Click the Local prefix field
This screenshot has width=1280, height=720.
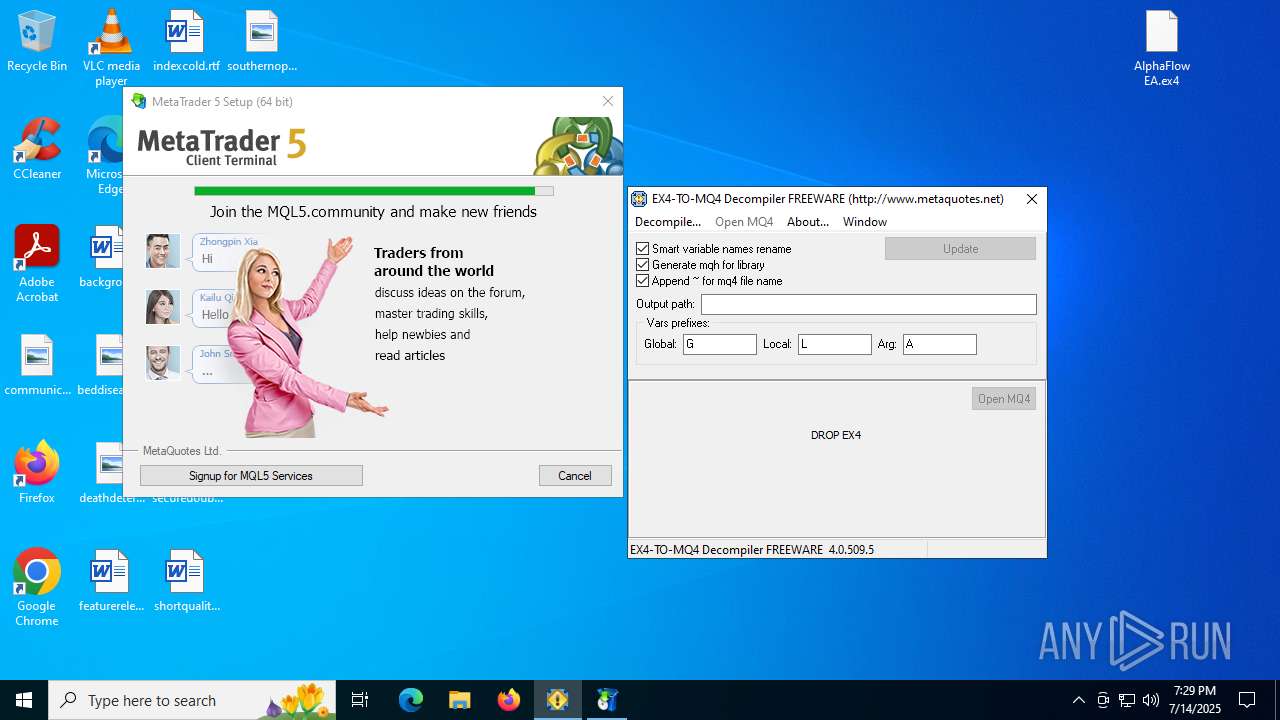[x=835, y=344]
